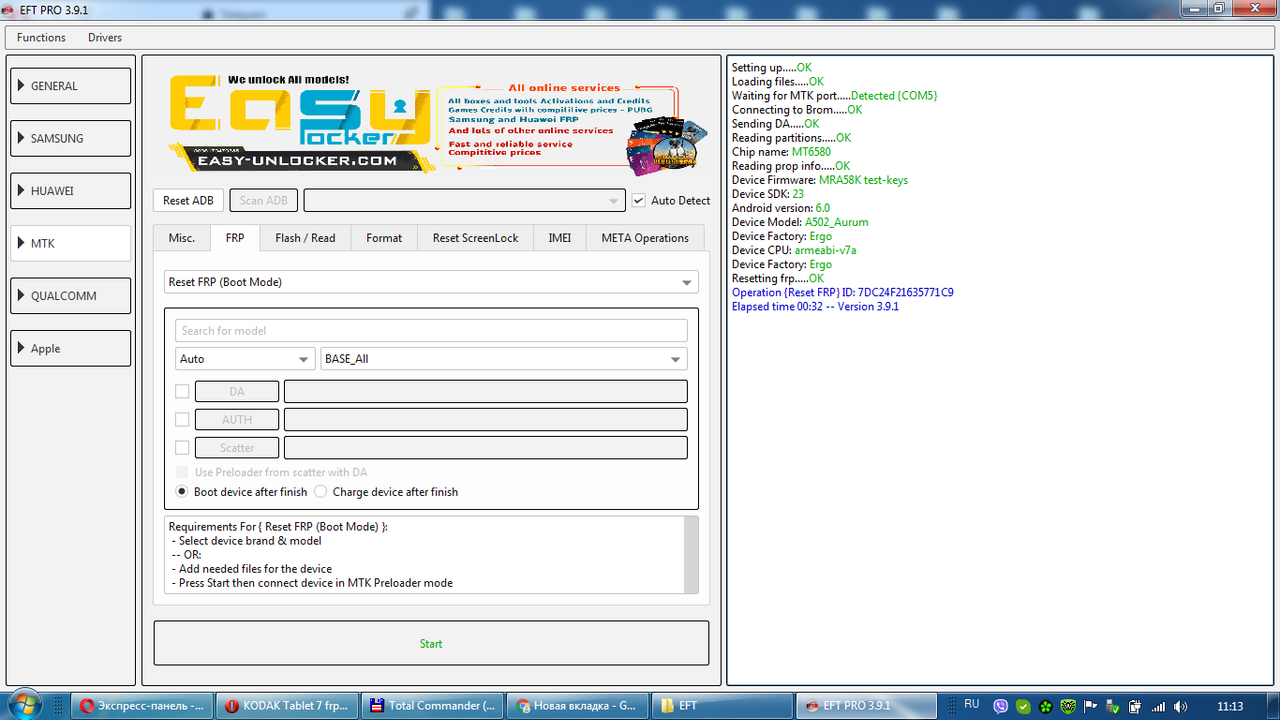Click the Show desktop strip
Screen dimensions: 1280x720
tap(1272, 705)
